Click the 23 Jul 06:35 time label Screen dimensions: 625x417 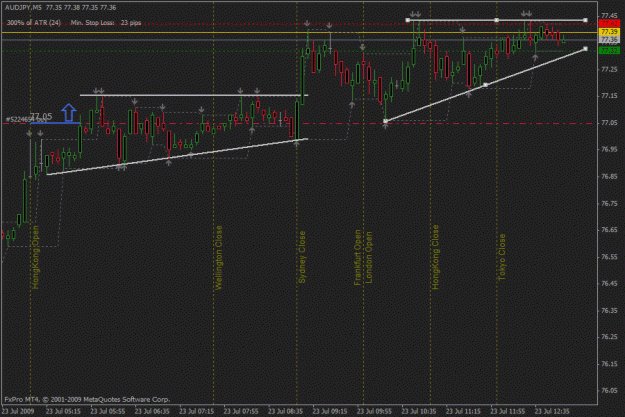pos(152,411)
